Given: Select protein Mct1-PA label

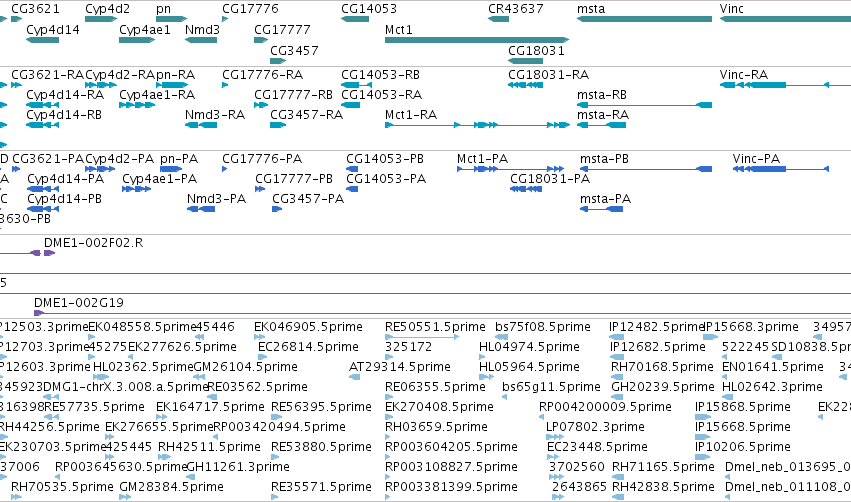Looking at the screenshot, I should tap(482, 159).
